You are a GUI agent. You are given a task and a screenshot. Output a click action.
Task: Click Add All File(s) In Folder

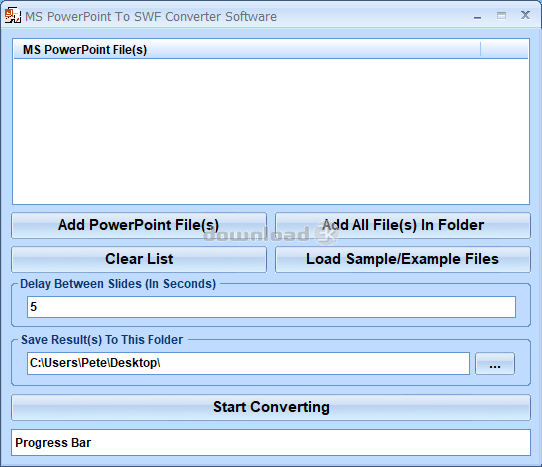(403, 225)
